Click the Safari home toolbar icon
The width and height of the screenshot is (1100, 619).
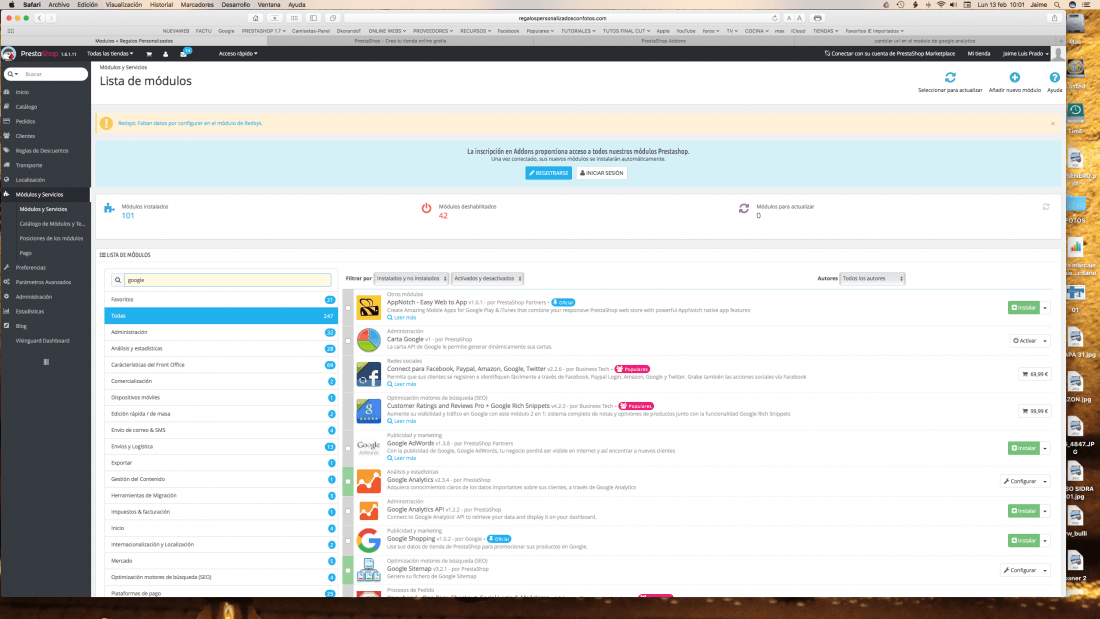point(255,18)
